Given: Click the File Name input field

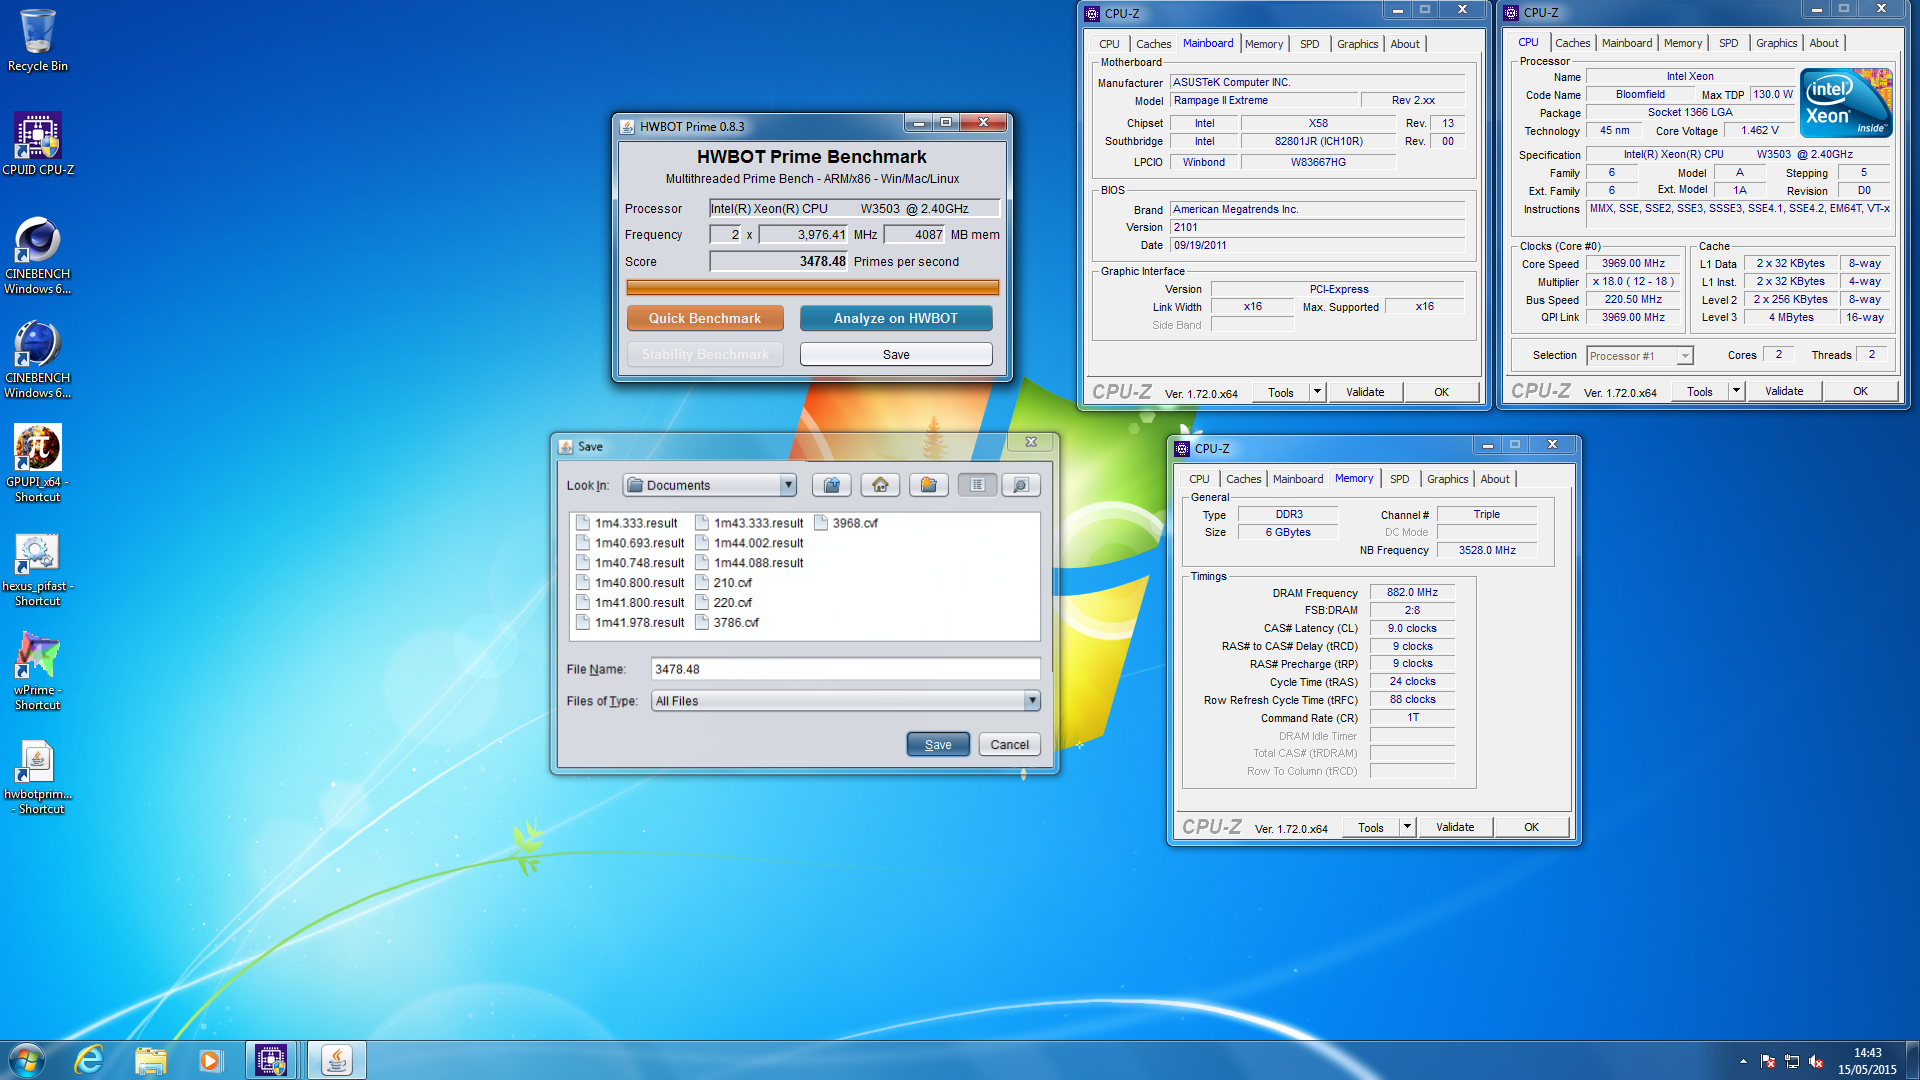Looking at the screenshot, I should coord(846,669).
